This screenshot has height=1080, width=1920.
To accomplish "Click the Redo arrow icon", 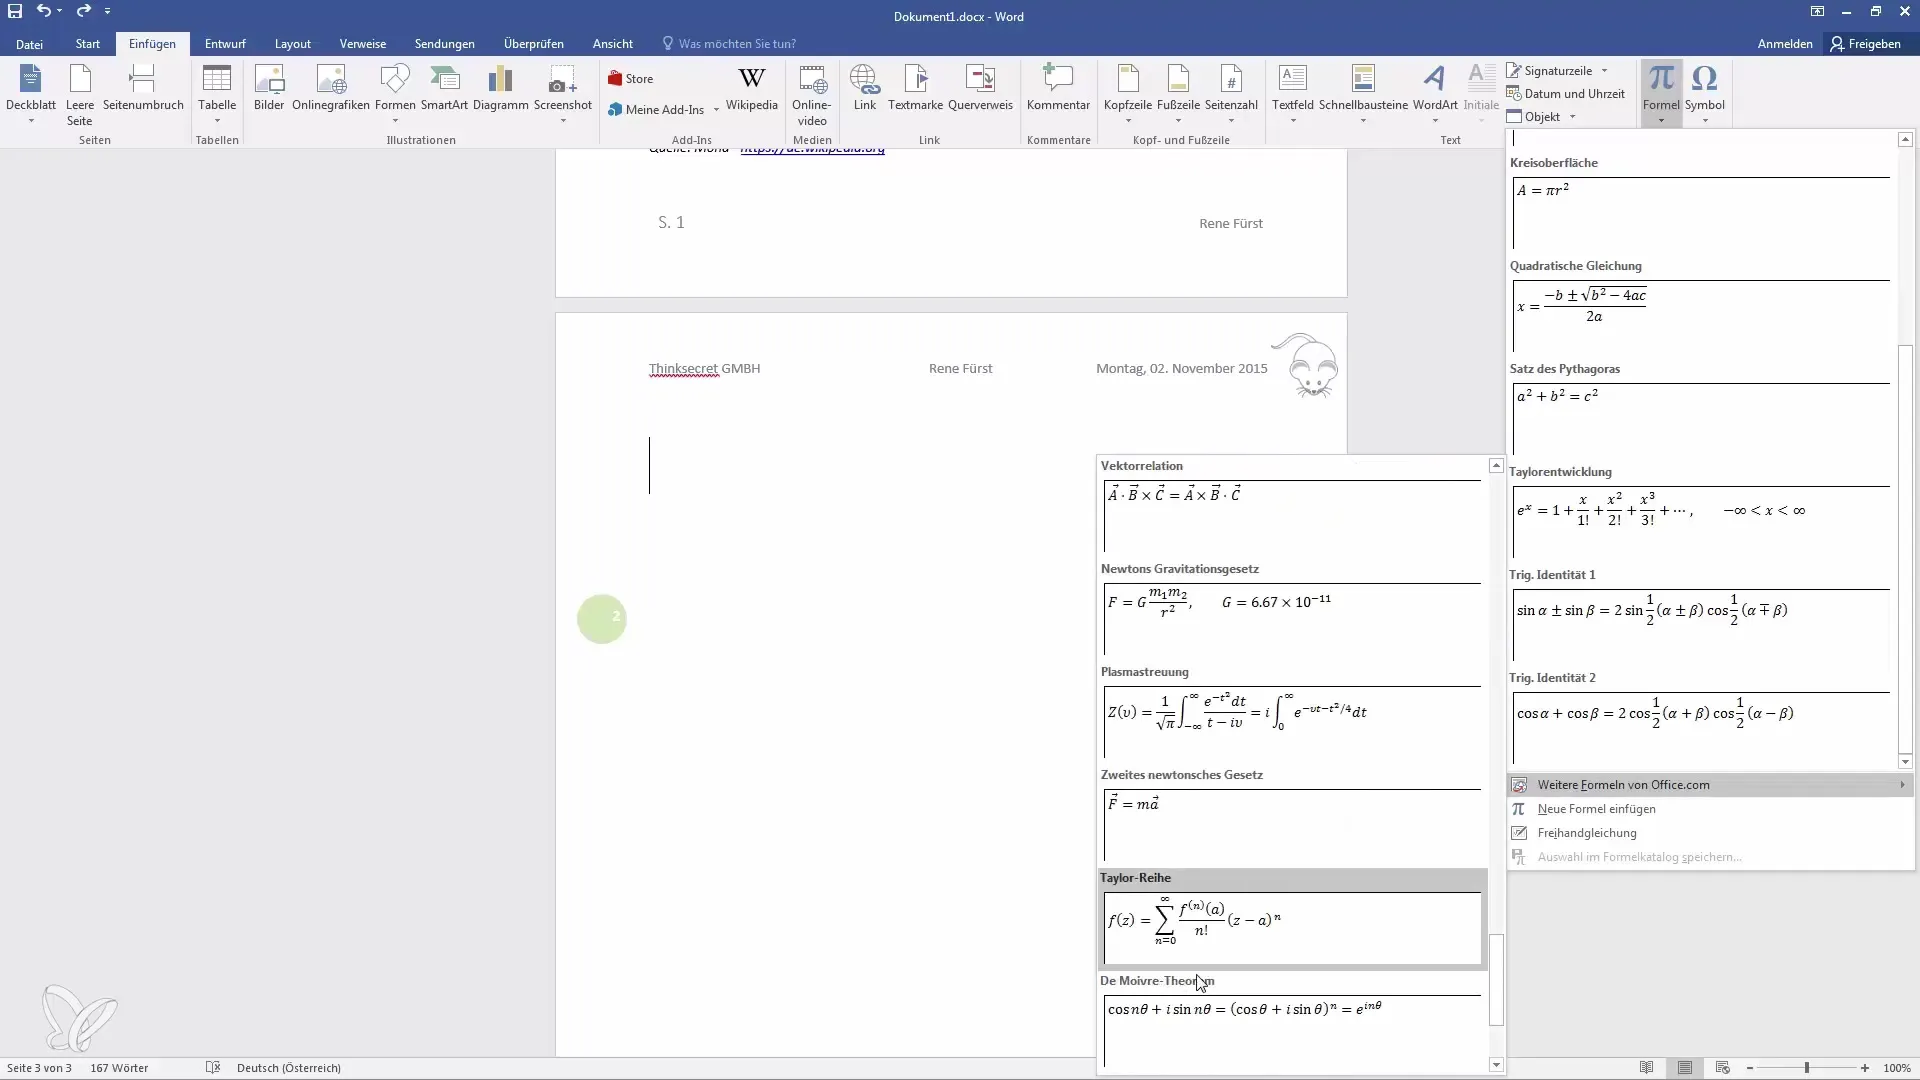I will point(83,11).
